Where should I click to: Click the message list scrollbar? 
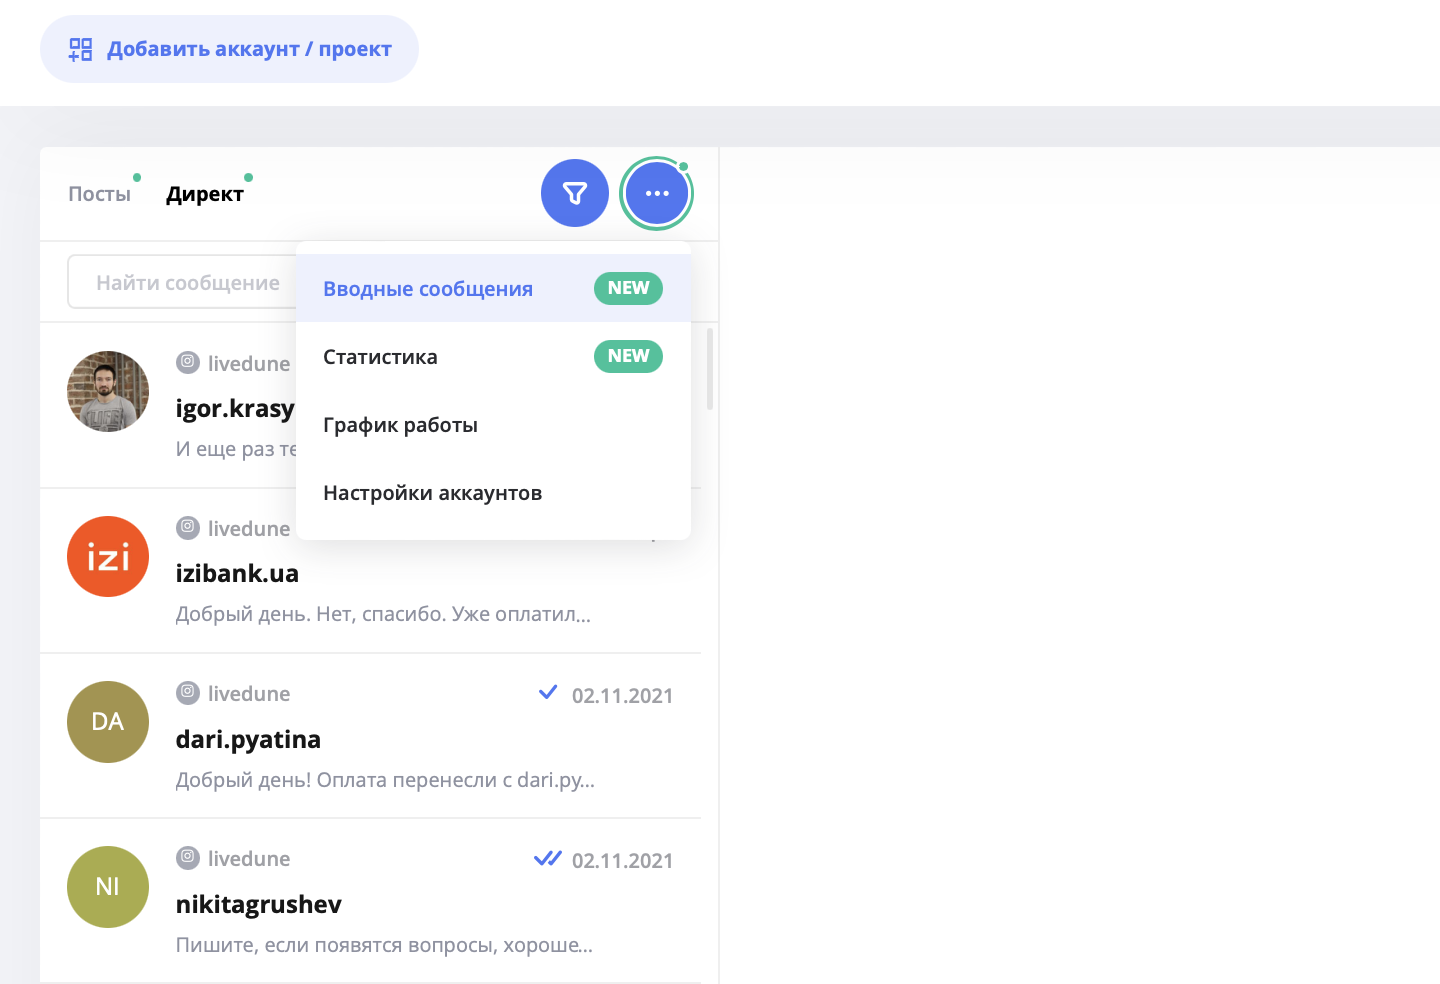(x=710, y=369)
